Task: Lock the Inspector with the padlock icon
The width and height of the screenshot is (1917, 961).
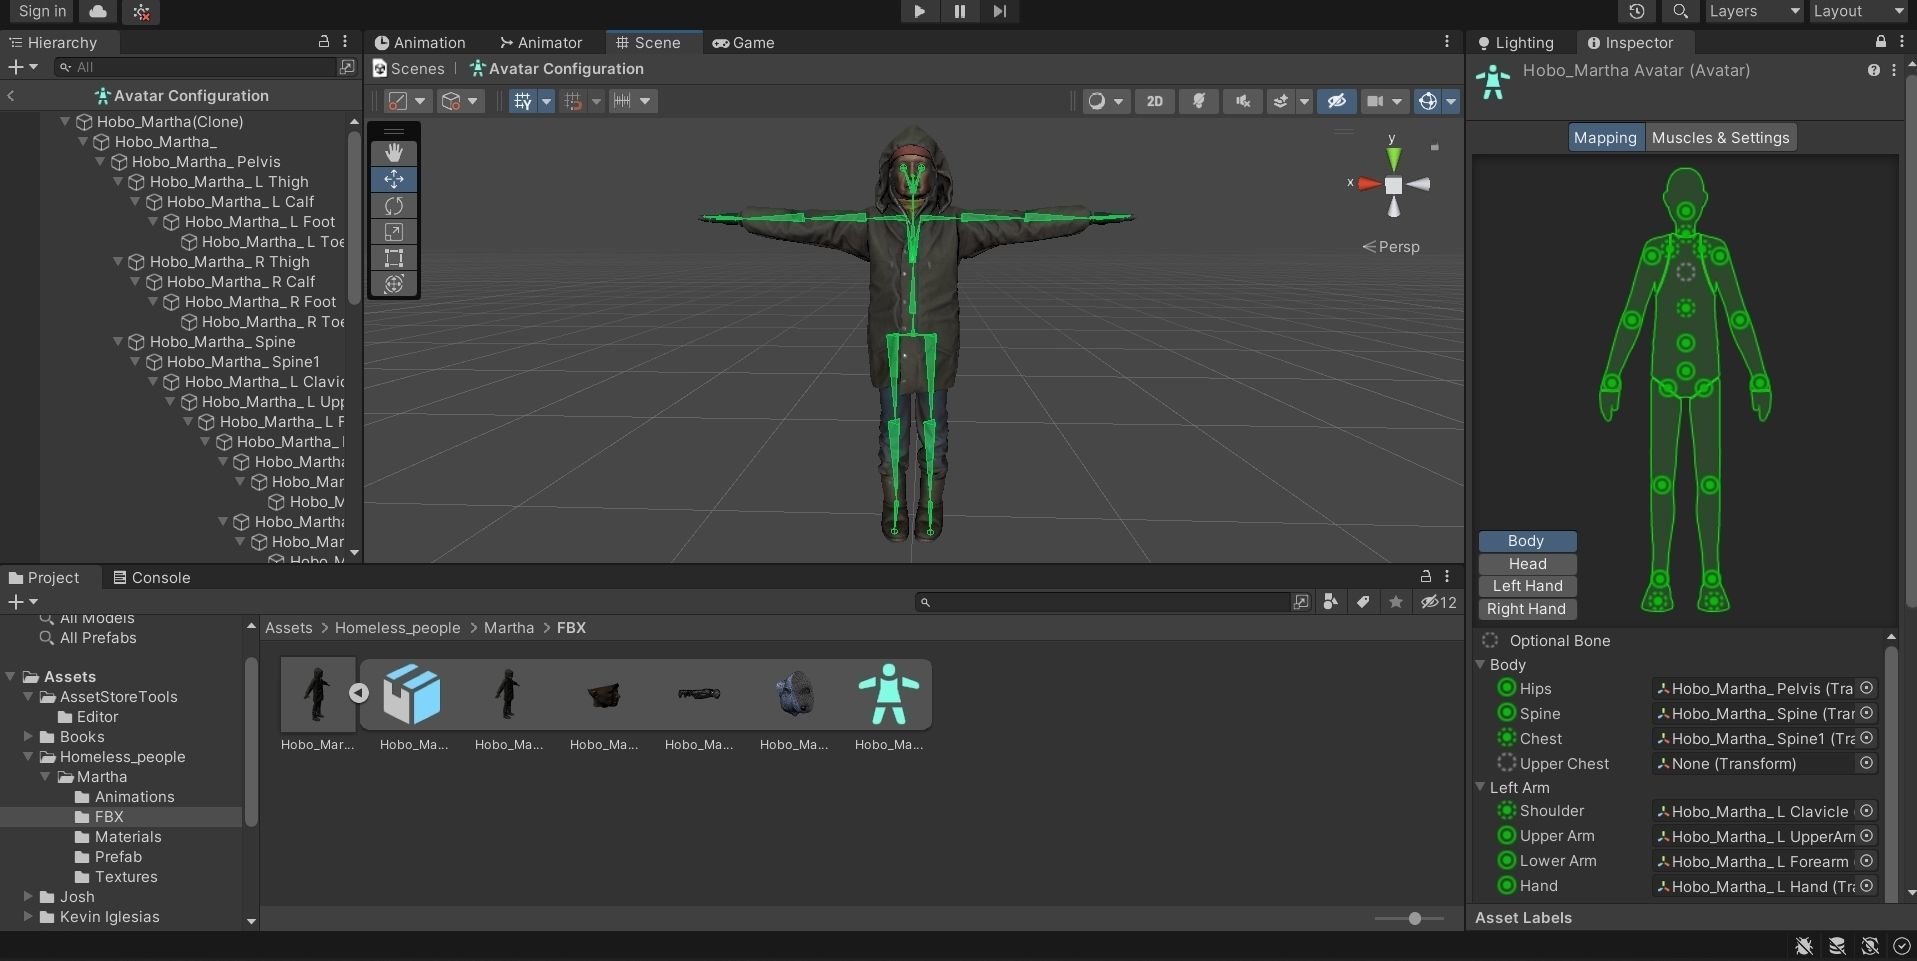Action: pos(1880,42)
